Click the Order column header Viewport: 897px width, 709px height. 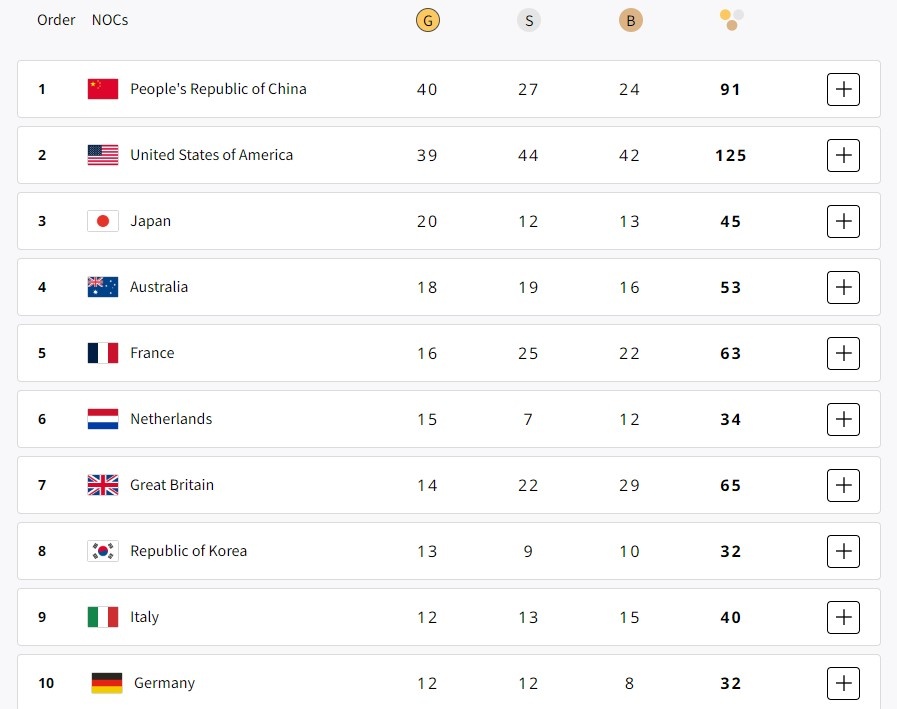(56, 19)
